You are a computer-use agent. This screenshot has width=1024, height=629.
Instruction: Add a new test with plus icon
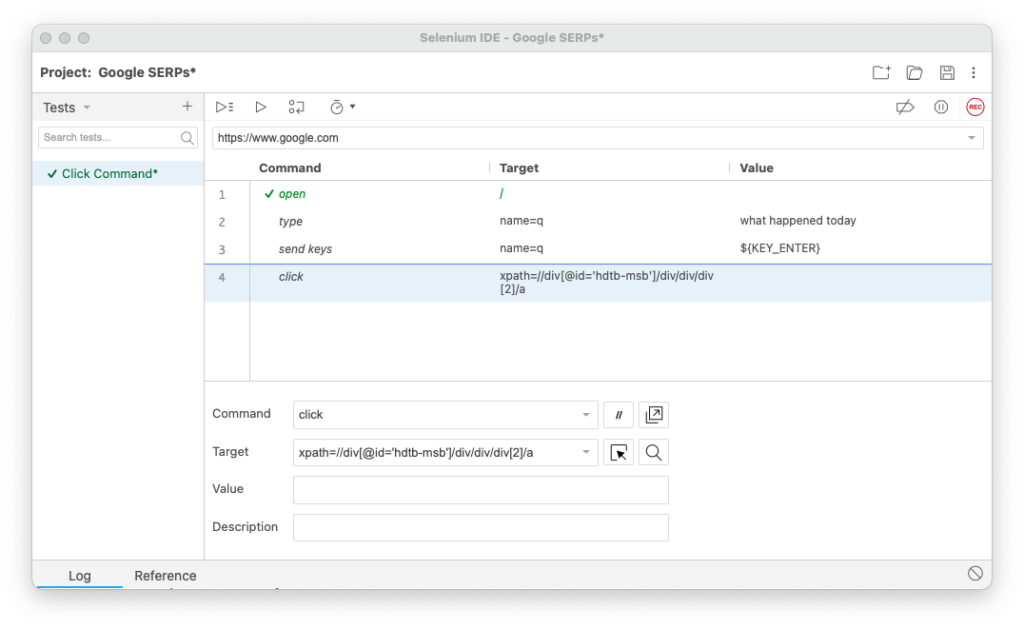187,106
